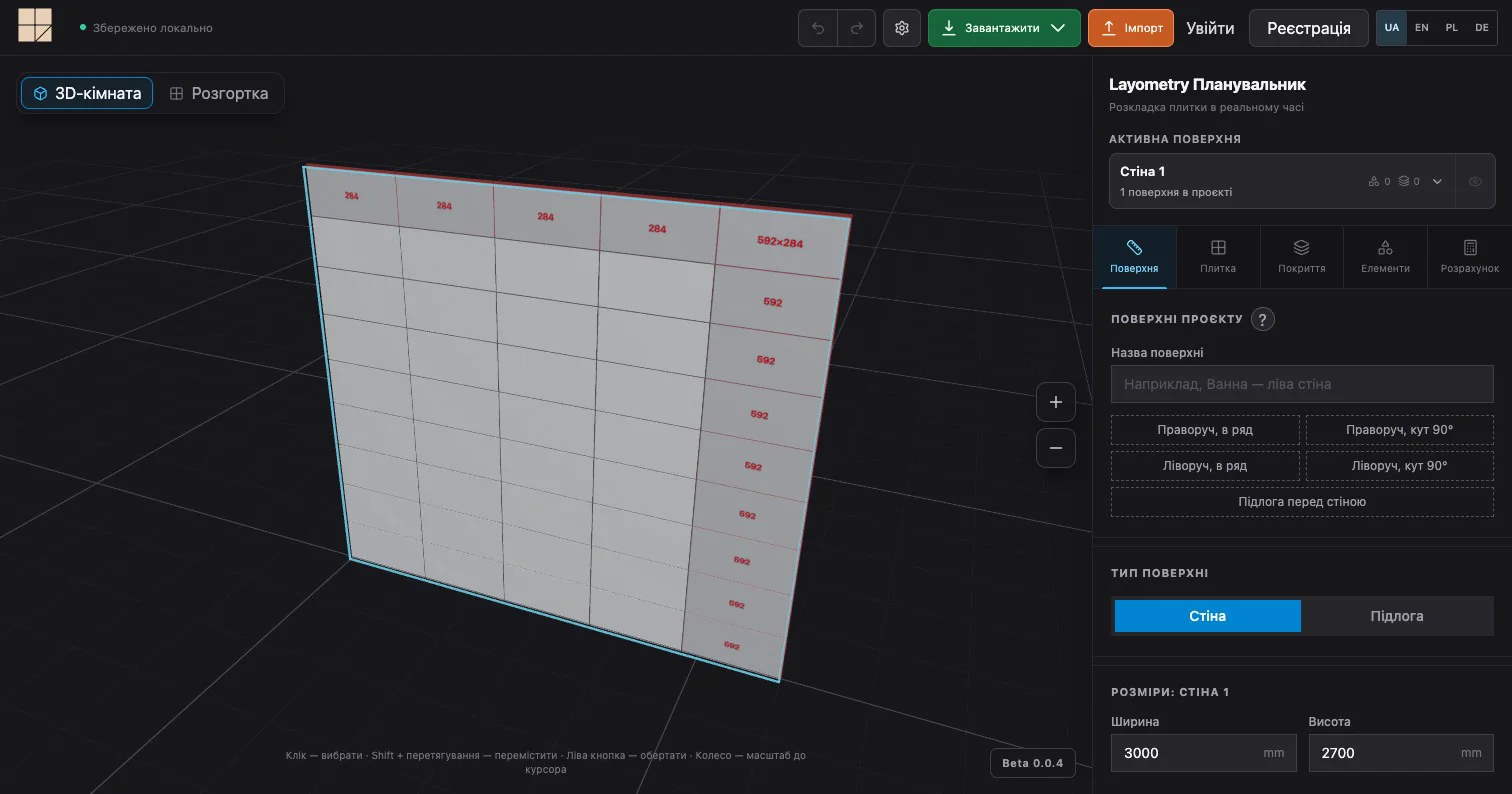Open the Плитка tab
The height and width of the screenshot is (794, 1512).
(x=1218, y=257)
